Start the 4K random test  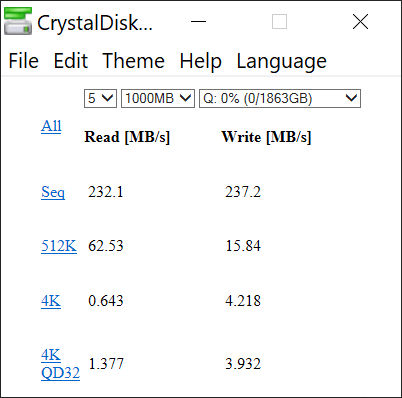pyautogui.click(x=51, y=301)
